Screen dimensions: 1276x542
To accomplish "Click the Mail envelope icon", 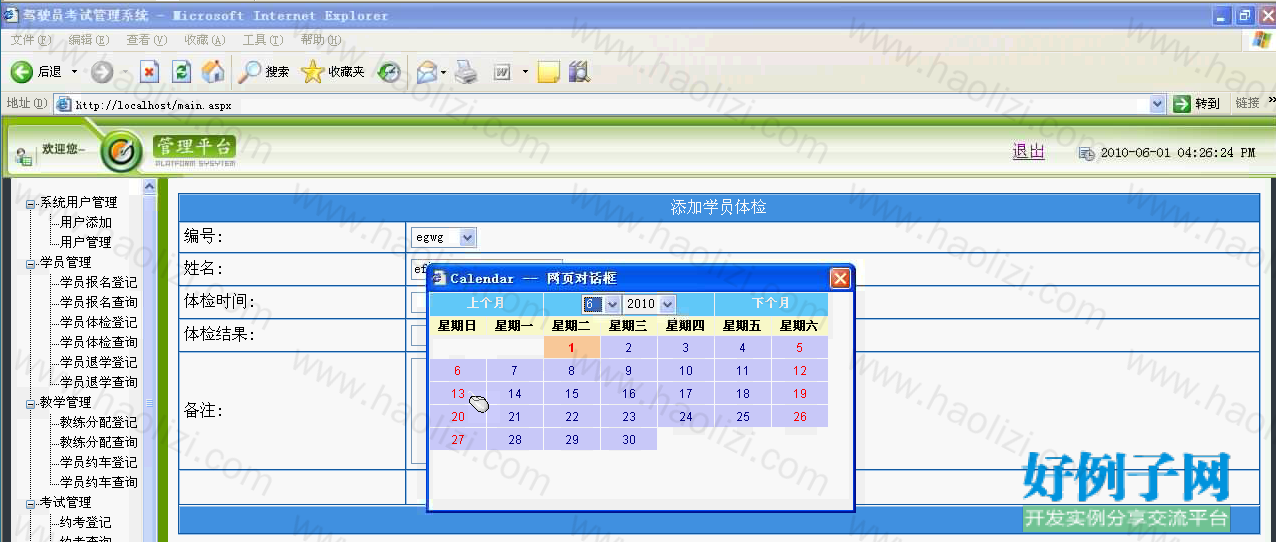I will pos(427,72).
